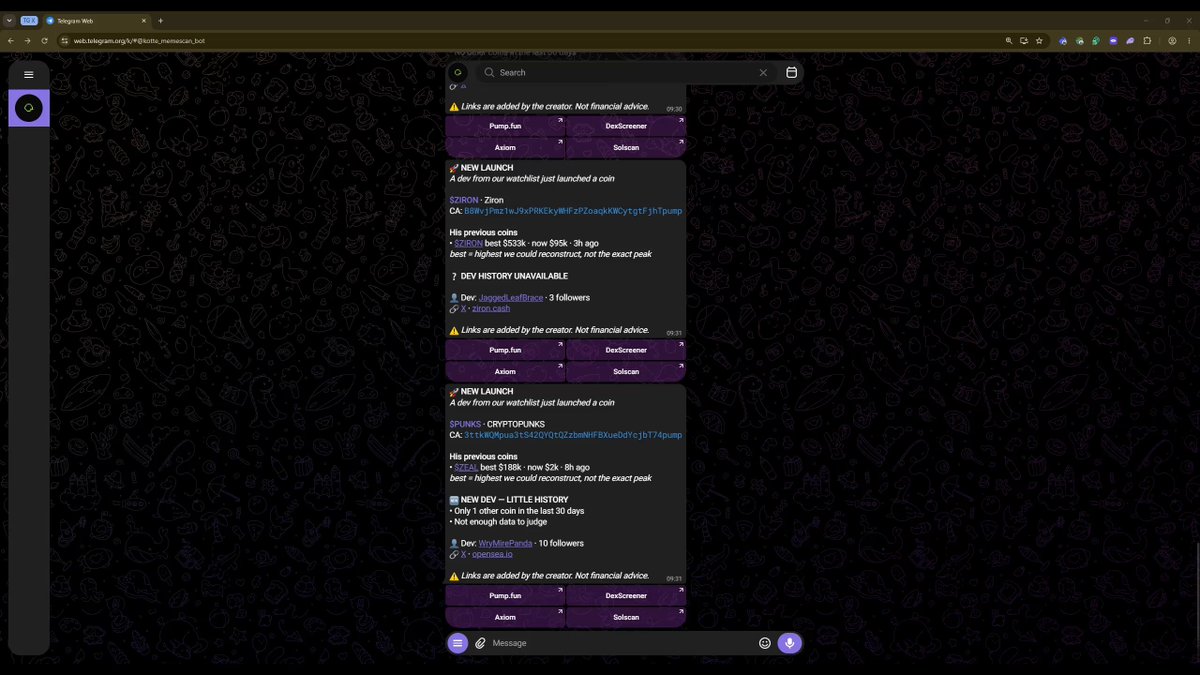Open the emoji picker

pos(765,643)
